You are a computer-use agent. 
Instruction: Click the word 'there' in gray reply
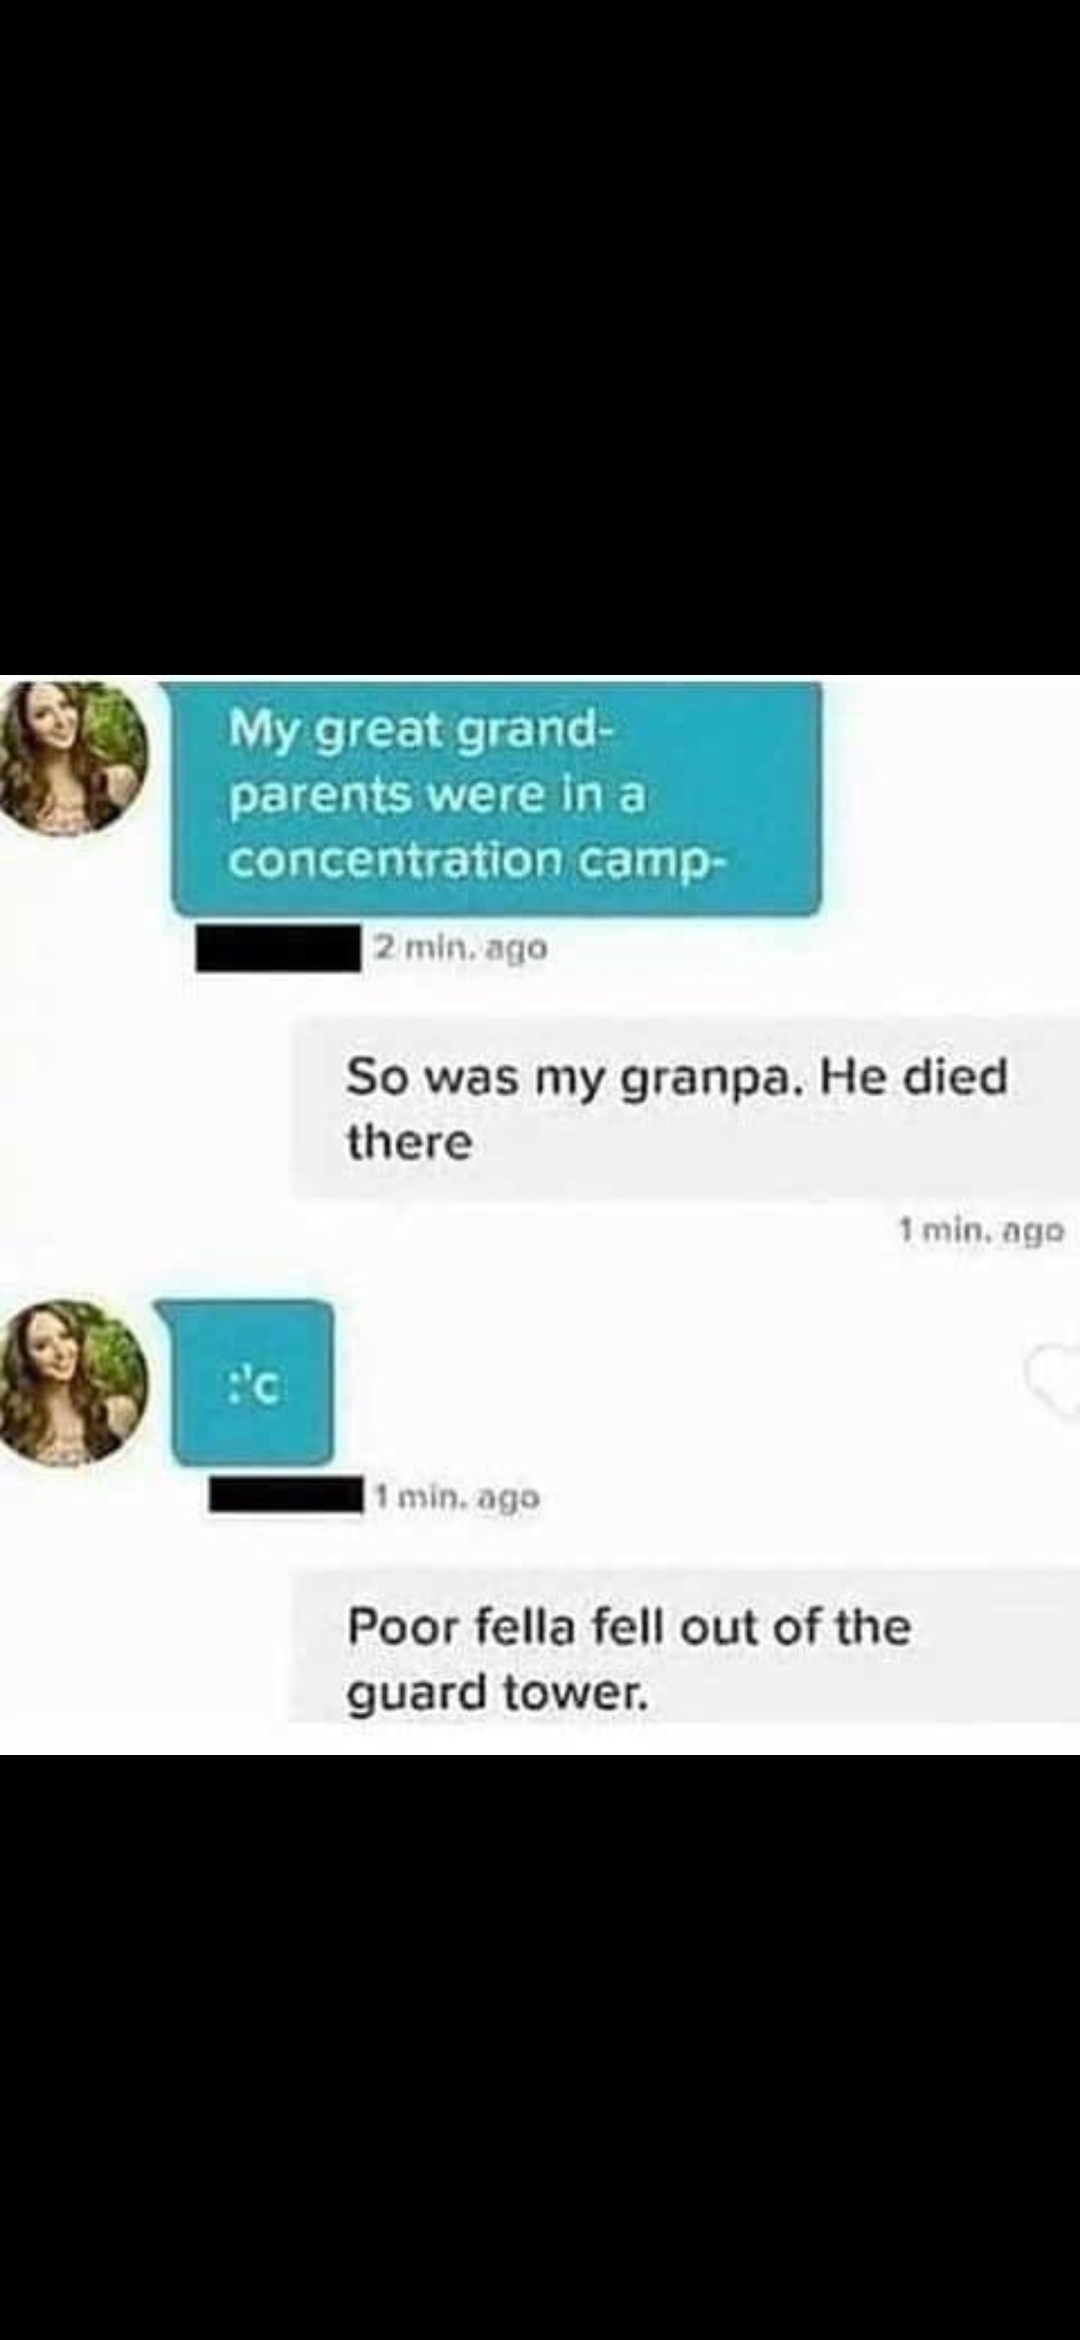pyautogui.click(x=409, y=1142)
